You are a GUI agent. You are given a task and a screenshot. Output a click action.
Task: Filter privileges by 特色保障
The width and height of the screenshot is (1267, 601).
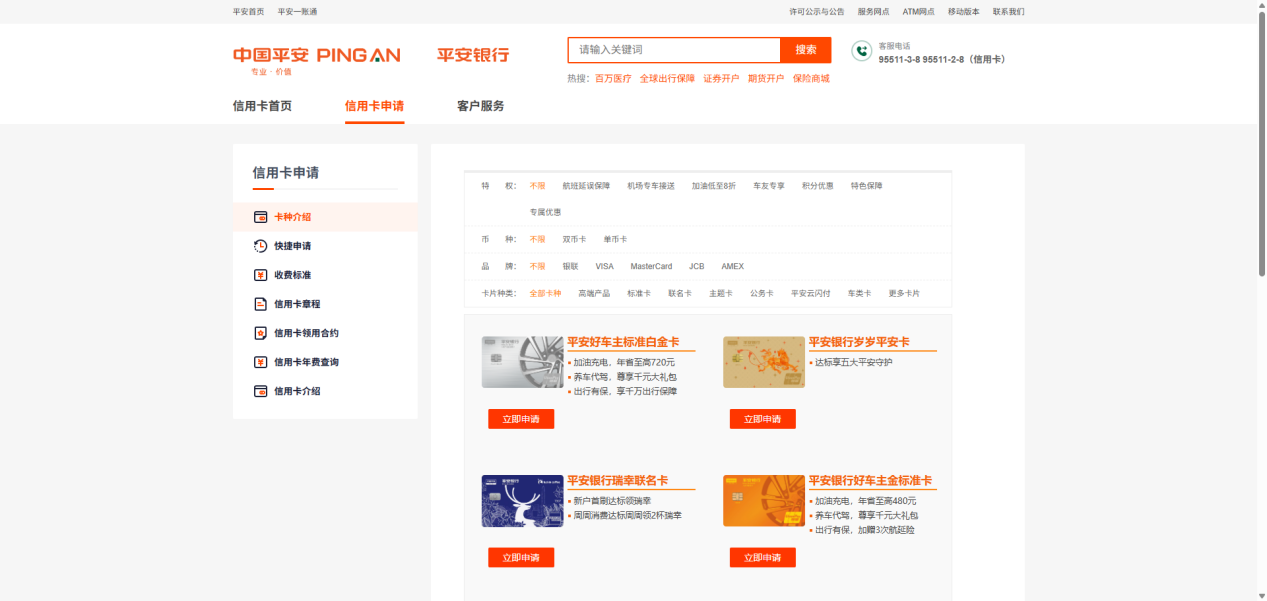[867, 186]
